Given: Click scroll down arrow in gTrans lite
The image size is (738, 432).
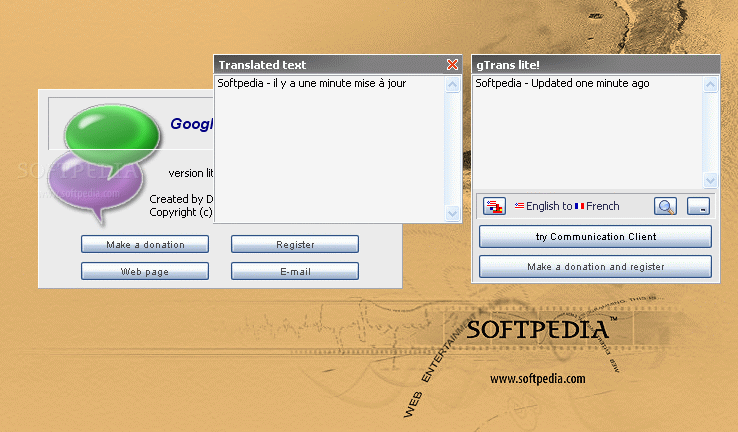Looking at the screenshot, I should pyautogui.click(x=710, y=180).
